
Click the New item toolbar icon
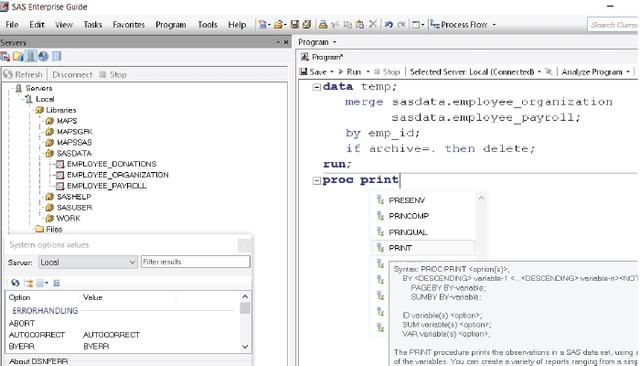click(262, 25)
